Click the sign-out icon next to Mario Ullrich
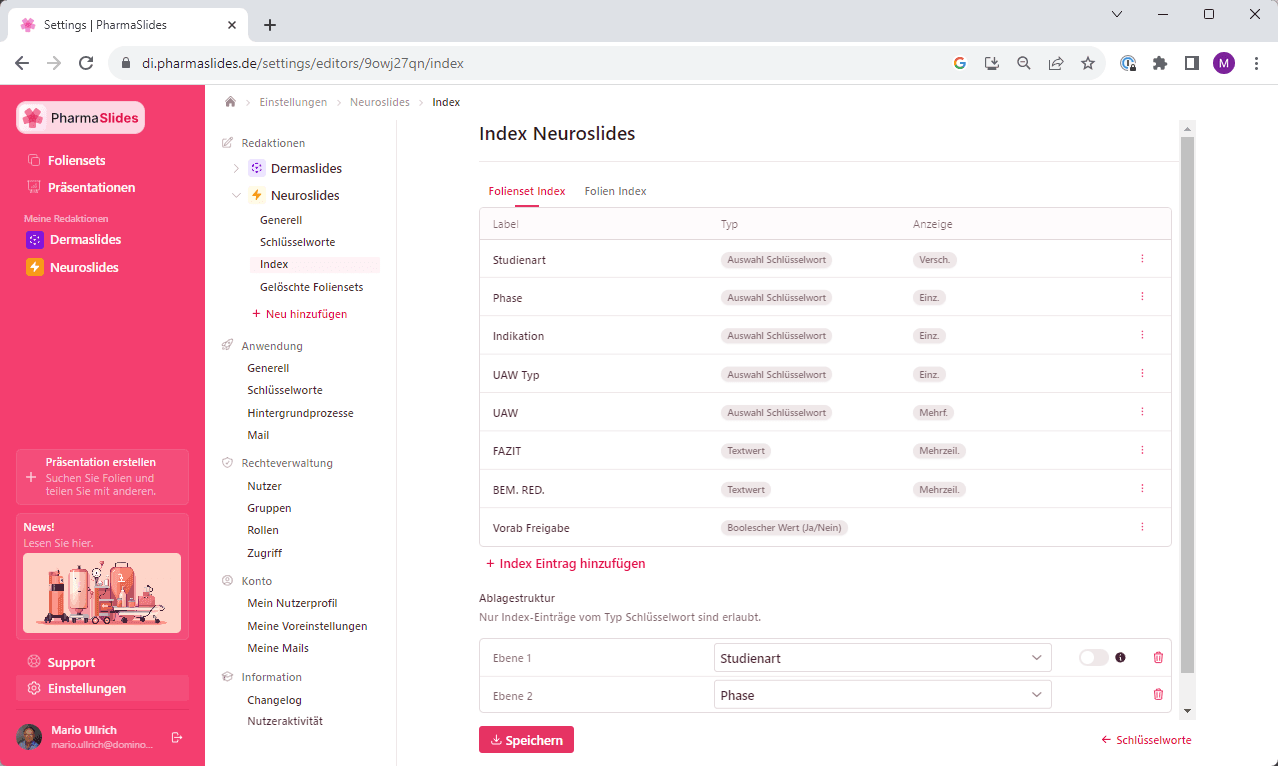 pyautogui.click(x=177, y=737)
